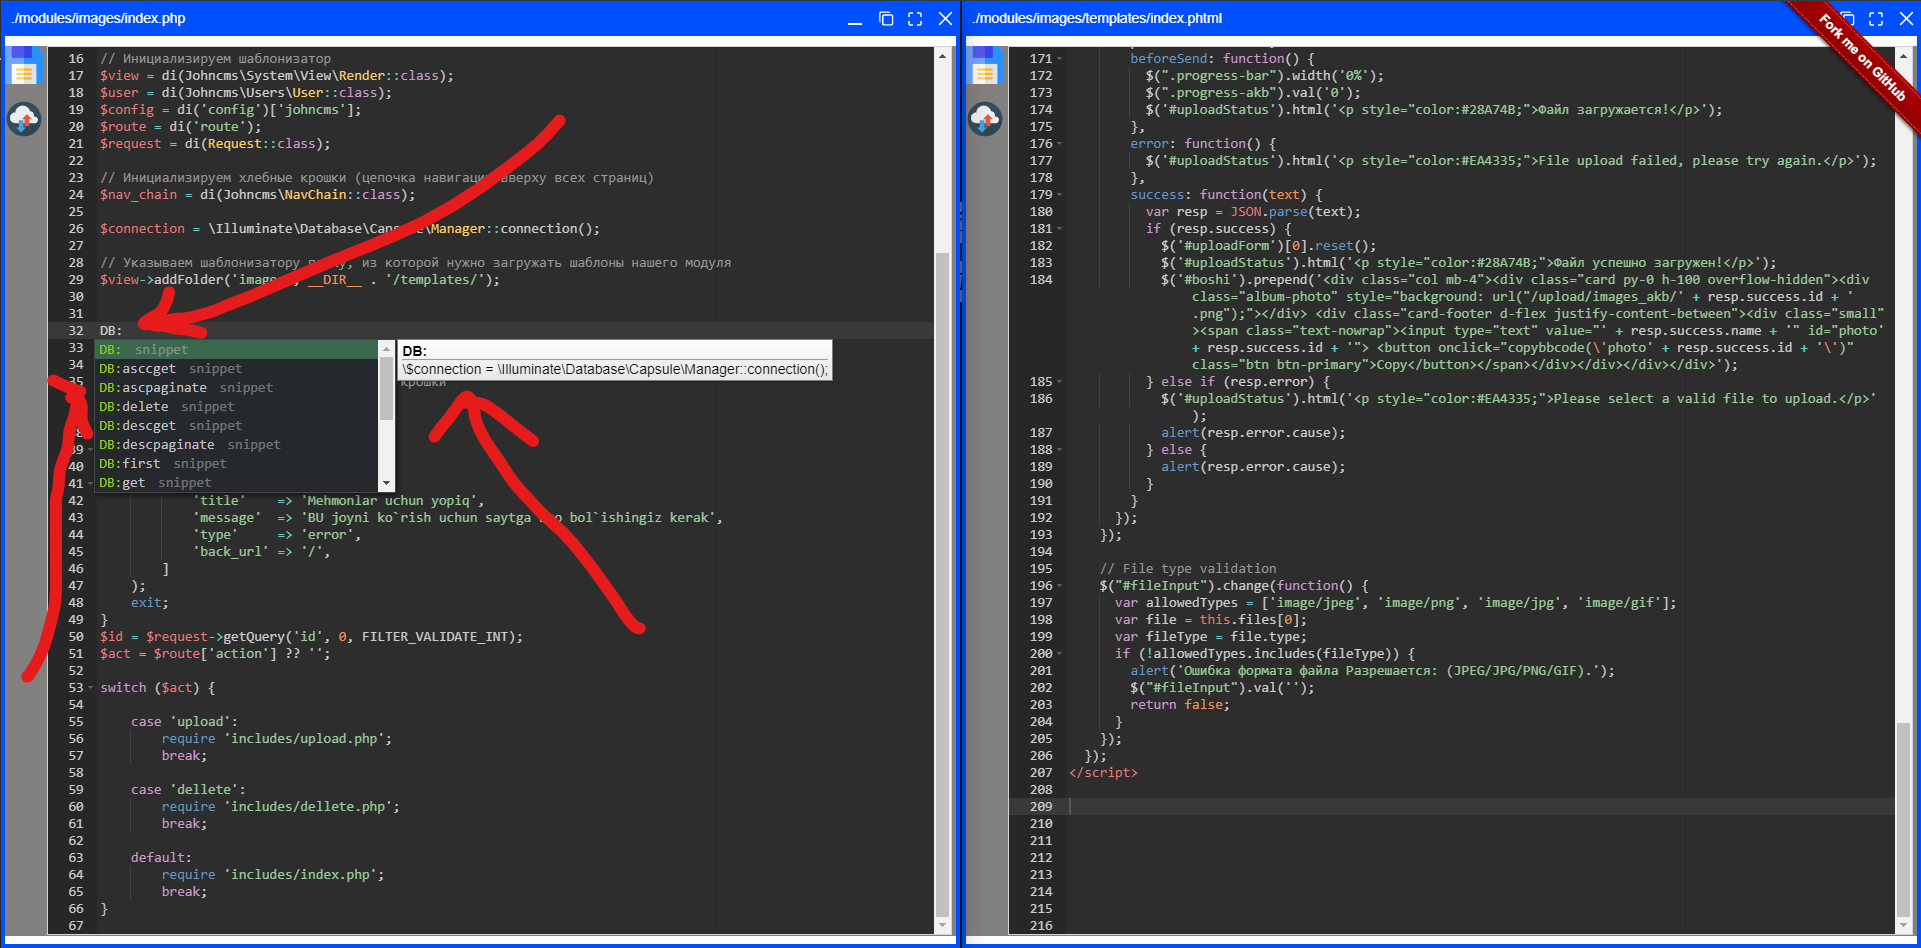This screenshot has width=1921, height=948.
Task: Click the restore-window icon of index.php
Action: pyautogui.click(x=886, y=19)
